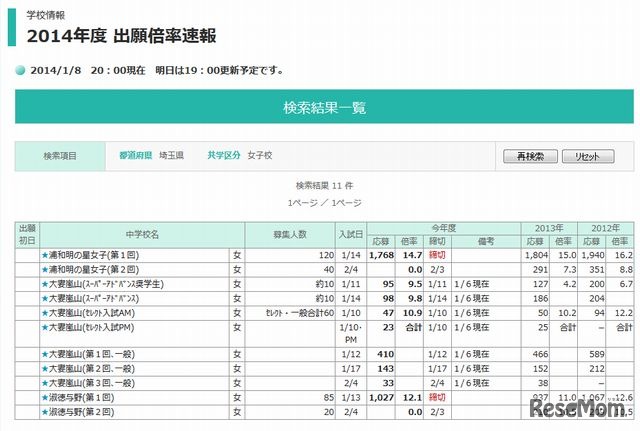The height and width of the screenshot is (431, 640).
Task: Click the 入試日 column header
Action: coord(351,235)
